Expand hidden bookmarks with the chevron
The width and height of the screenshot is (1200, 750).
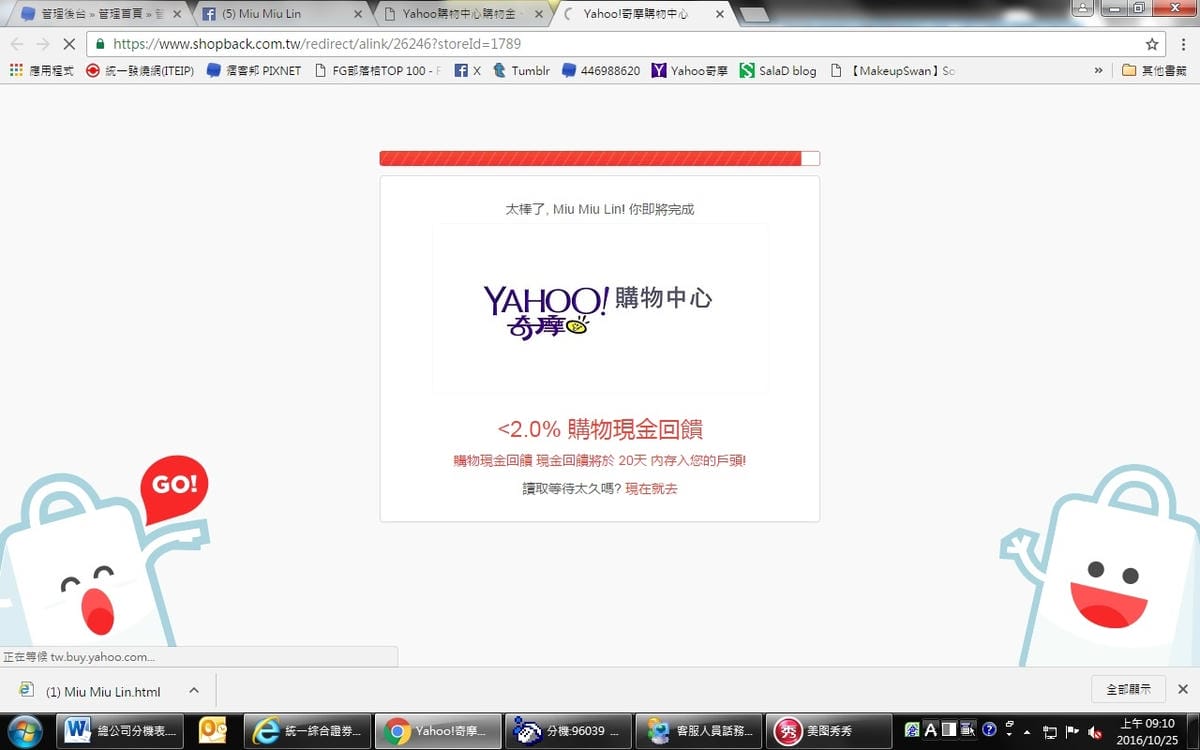click(x=1099, y=71)
